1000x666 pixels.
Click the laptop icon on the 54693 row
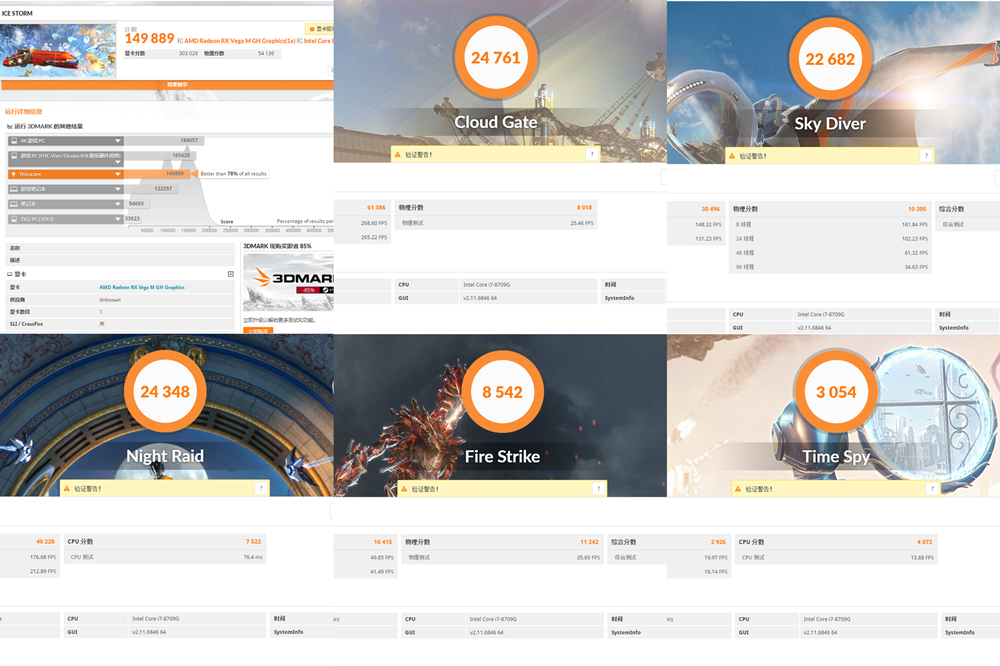pyautogui.click(x=13, y=204)
